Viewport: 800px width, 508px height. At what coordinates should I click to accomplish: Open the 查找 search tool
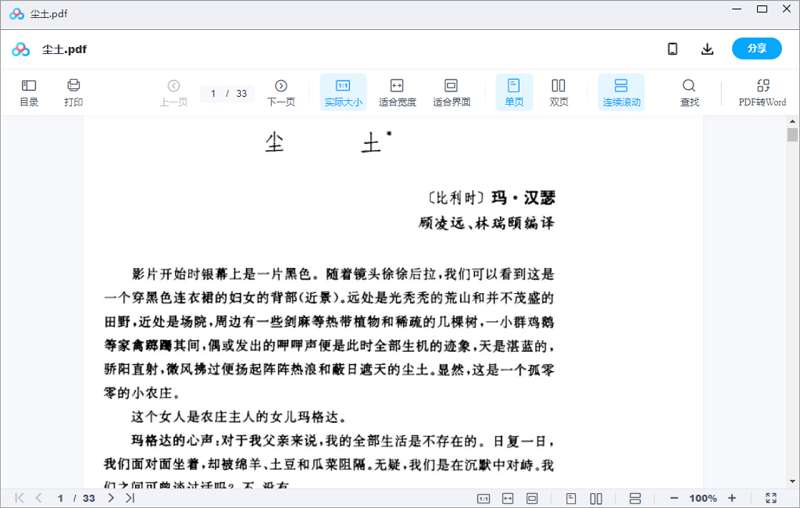(x=689, y=92)
